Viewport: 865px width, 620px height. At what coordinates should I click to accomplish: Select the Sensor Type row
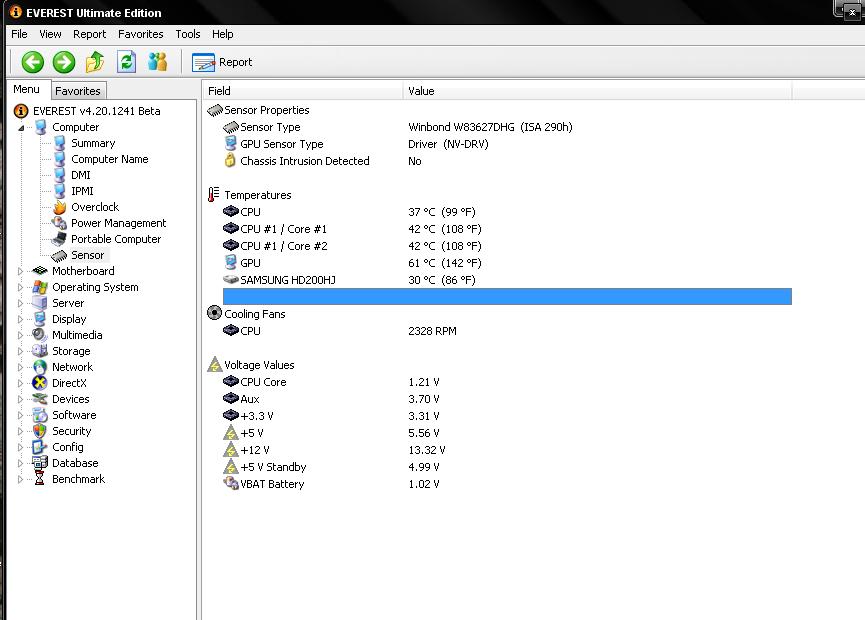click(x=507, y=127)
